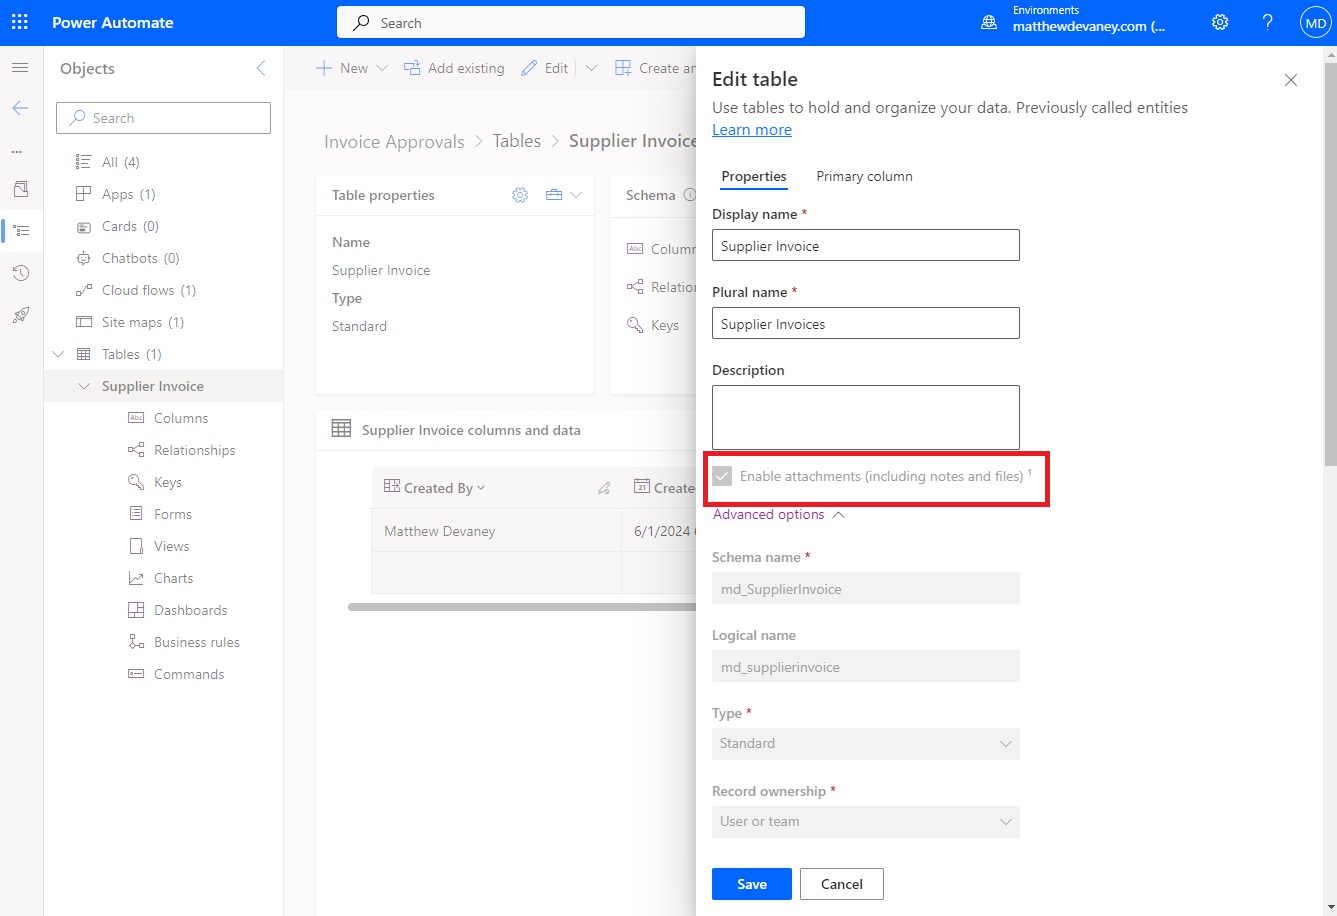Switch to the Primary column tab
Viewport: 1337px width, 916px height.
pyautogui.click(x=864, y=176)
